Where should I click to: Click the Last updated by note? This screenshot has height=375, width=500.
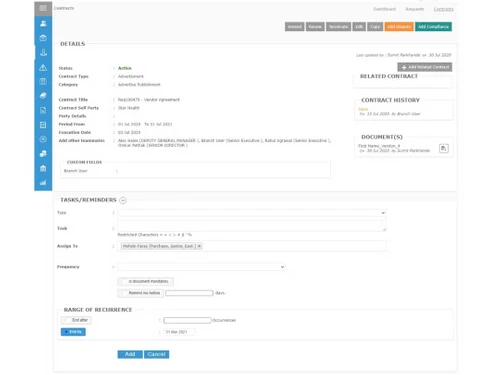point(404,55)
